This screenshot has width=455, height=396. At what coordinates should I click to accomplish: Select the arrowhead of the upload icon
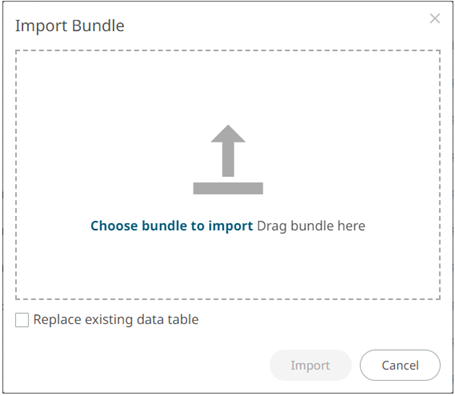228,134
